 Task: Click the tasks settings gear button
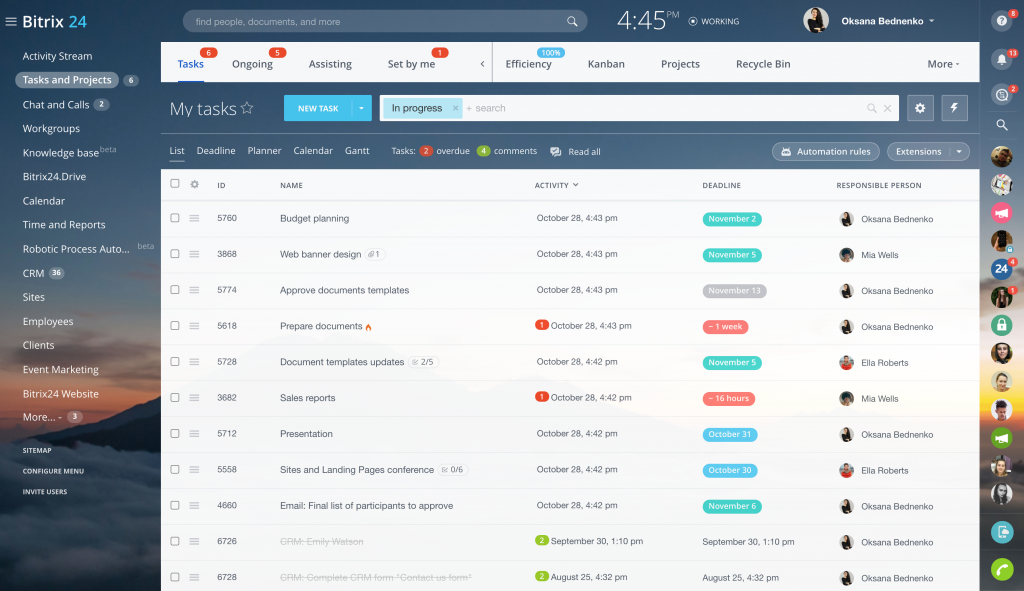(x=920, y=108)
